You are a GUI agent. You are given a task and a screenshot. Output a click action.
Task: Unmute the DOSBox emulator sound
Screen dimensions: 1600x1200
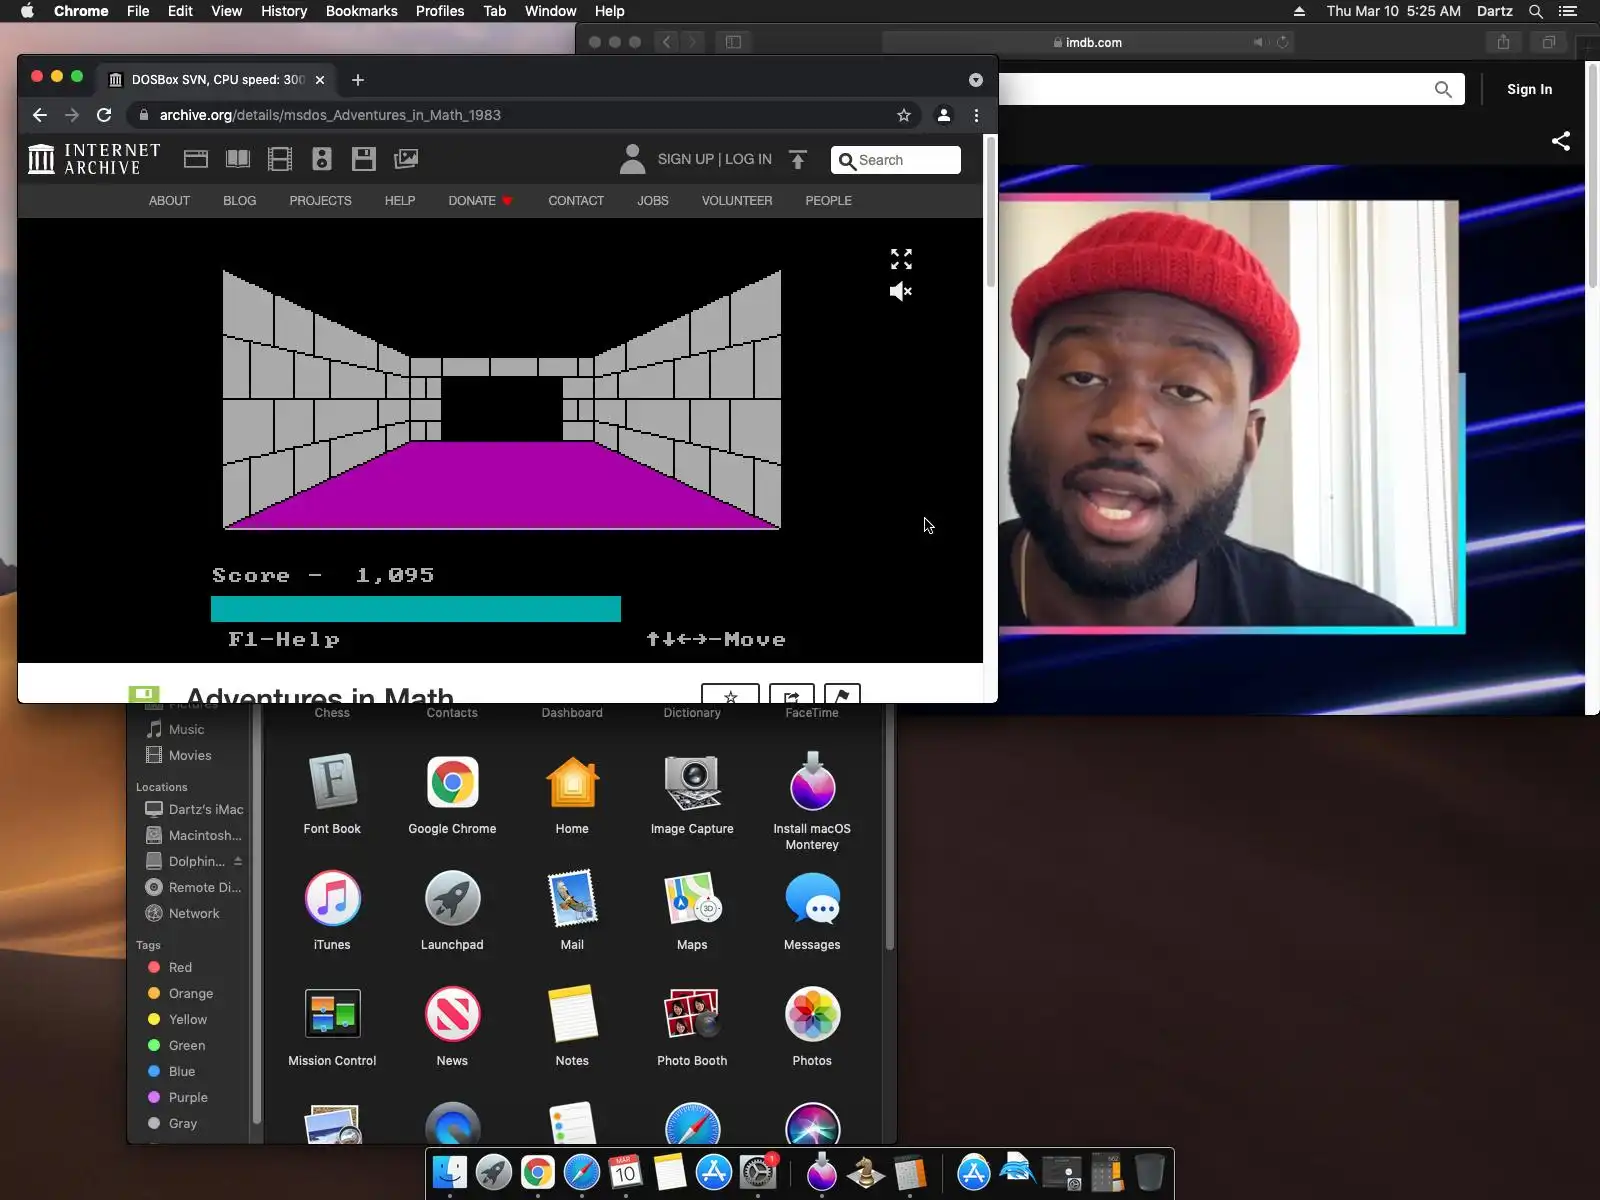[x=901, y=291]
